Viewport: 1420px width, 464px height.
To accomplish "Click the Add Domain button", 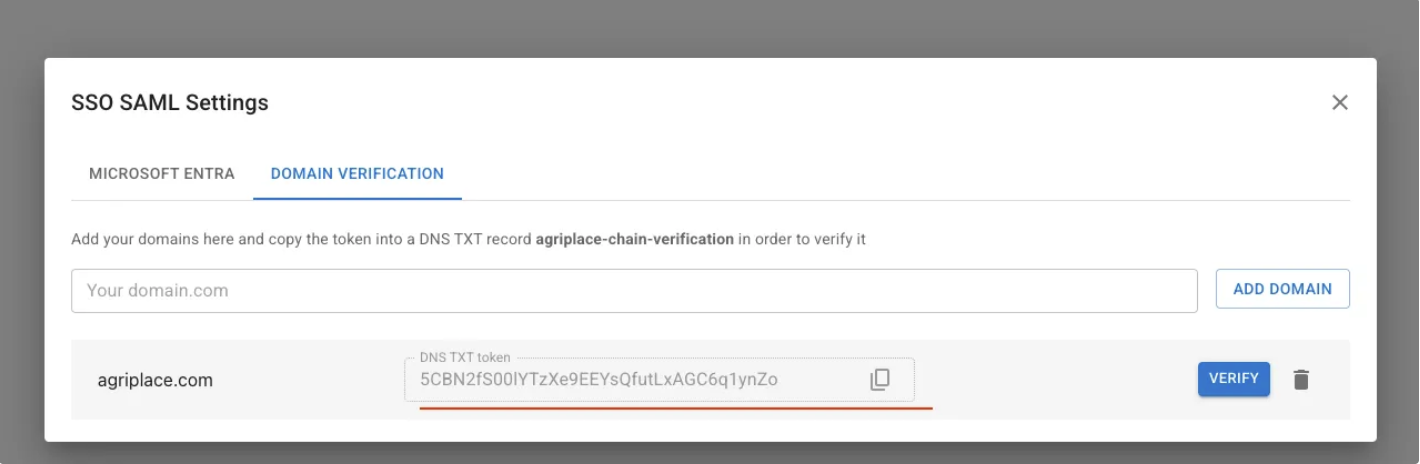I will [1282, 289].
